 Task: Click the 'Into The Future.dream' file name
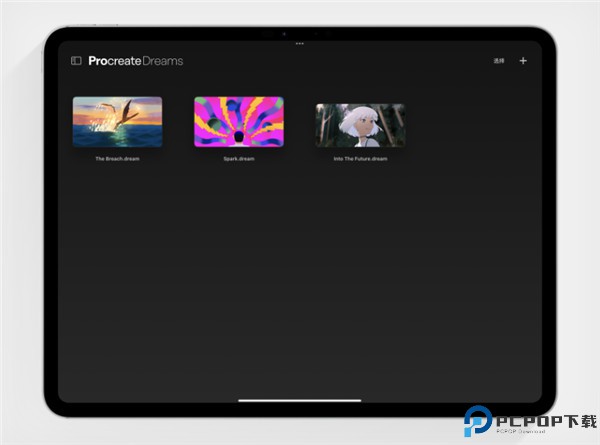(360, 159)
